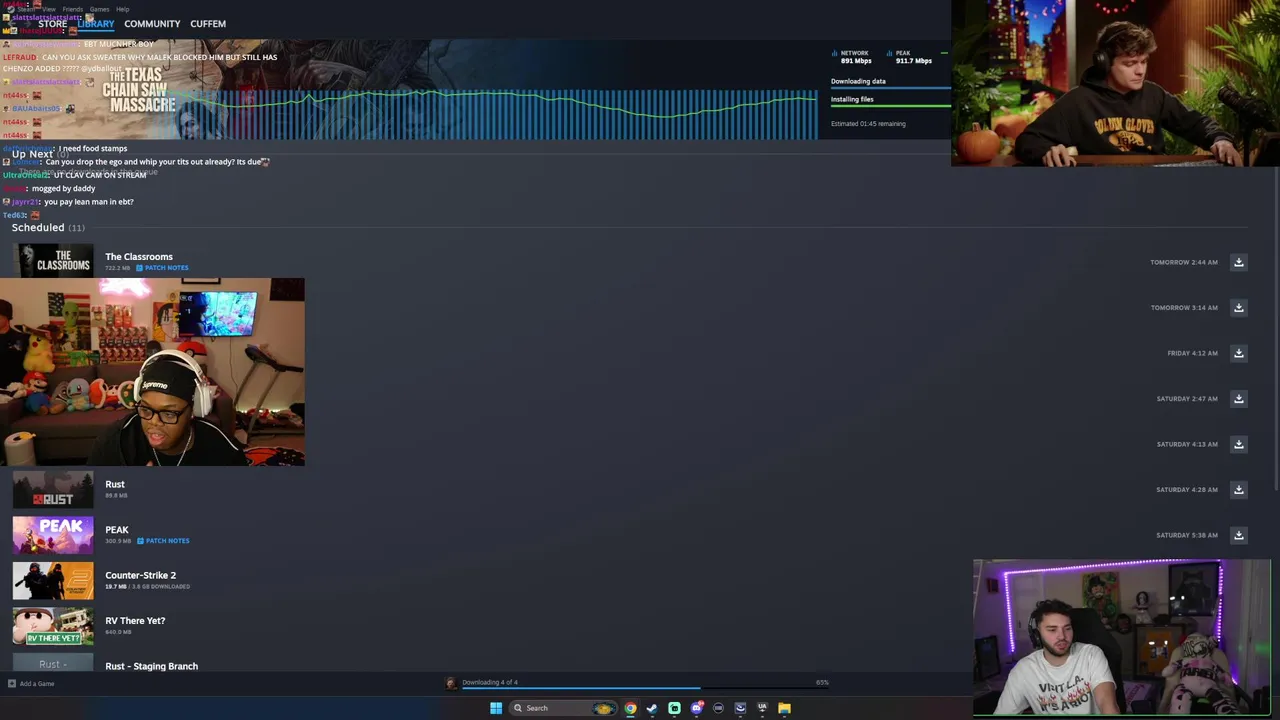Viewport: 1280px width, 720px height.
Task: Open the Voicemod taskbar app icon
Action: pos(740,708)
